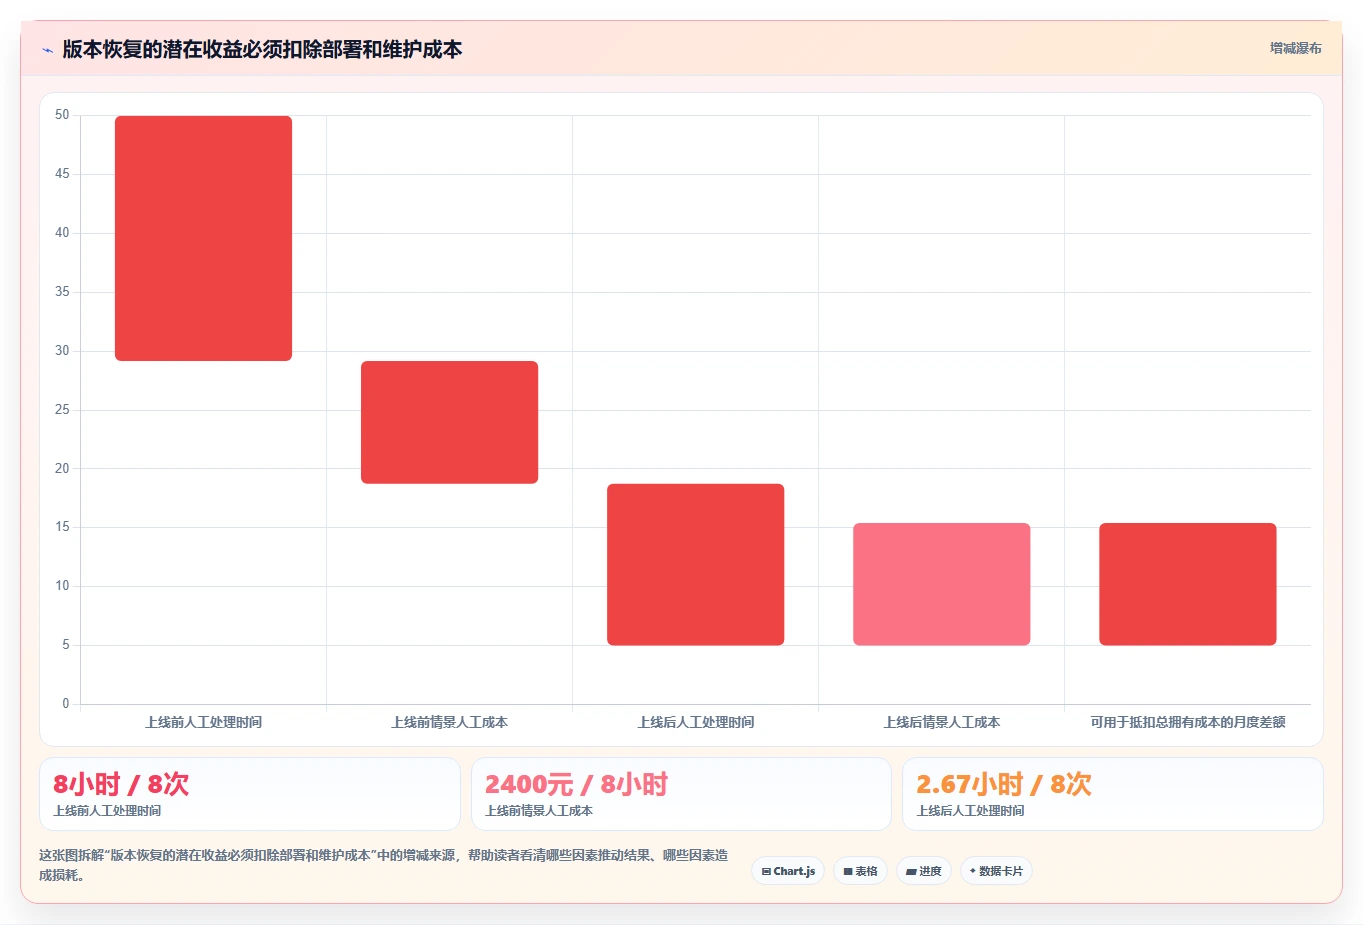Click x-axis label 可用于抵扣总拥有成本的月度差额

pos(1188,722)
